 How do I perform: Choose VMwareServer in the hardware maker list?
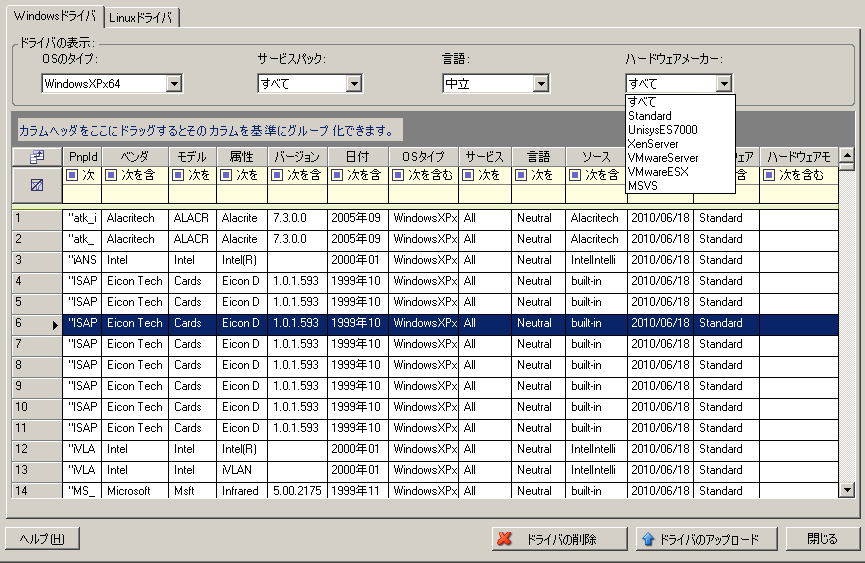pyautogui.click(x=680, y=158)
